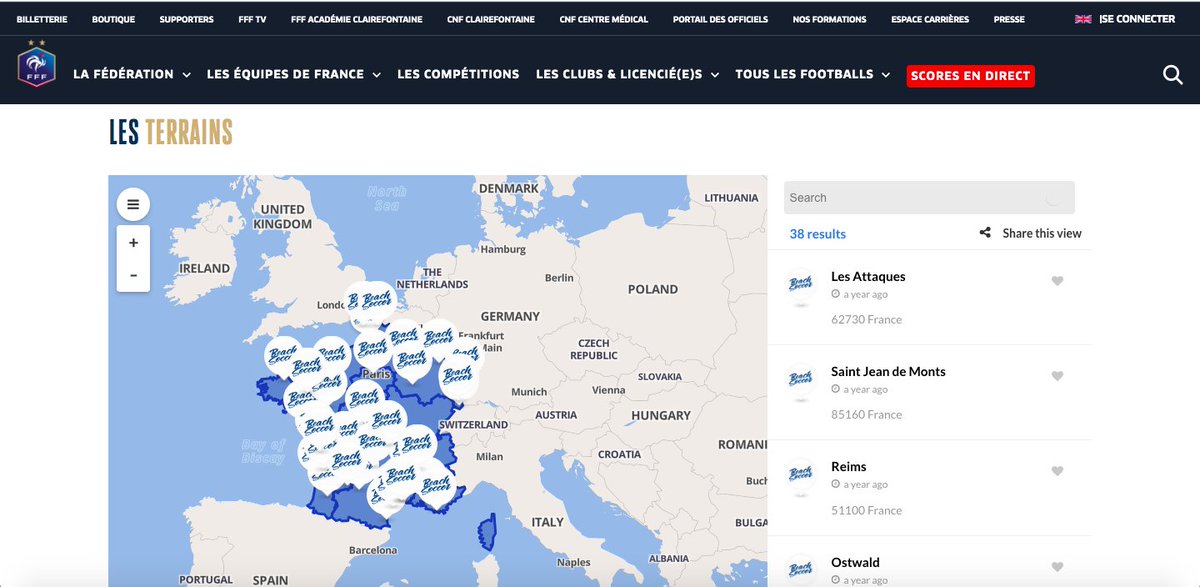The width and height of the screenshot is (1200, 587).
Task: Open the map hamburger menu button
Action: pyautogui.click(x=133, y=205)
